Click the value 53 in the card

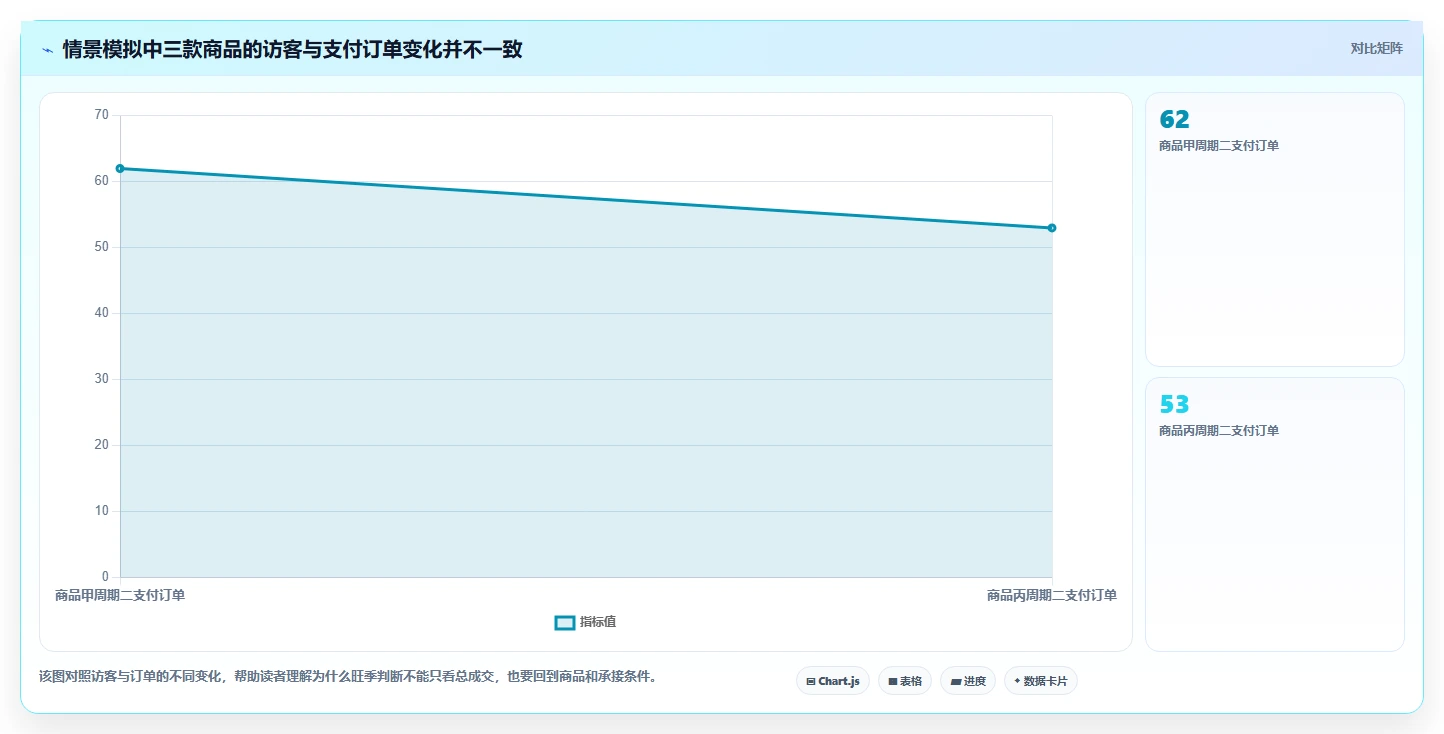1174,405
